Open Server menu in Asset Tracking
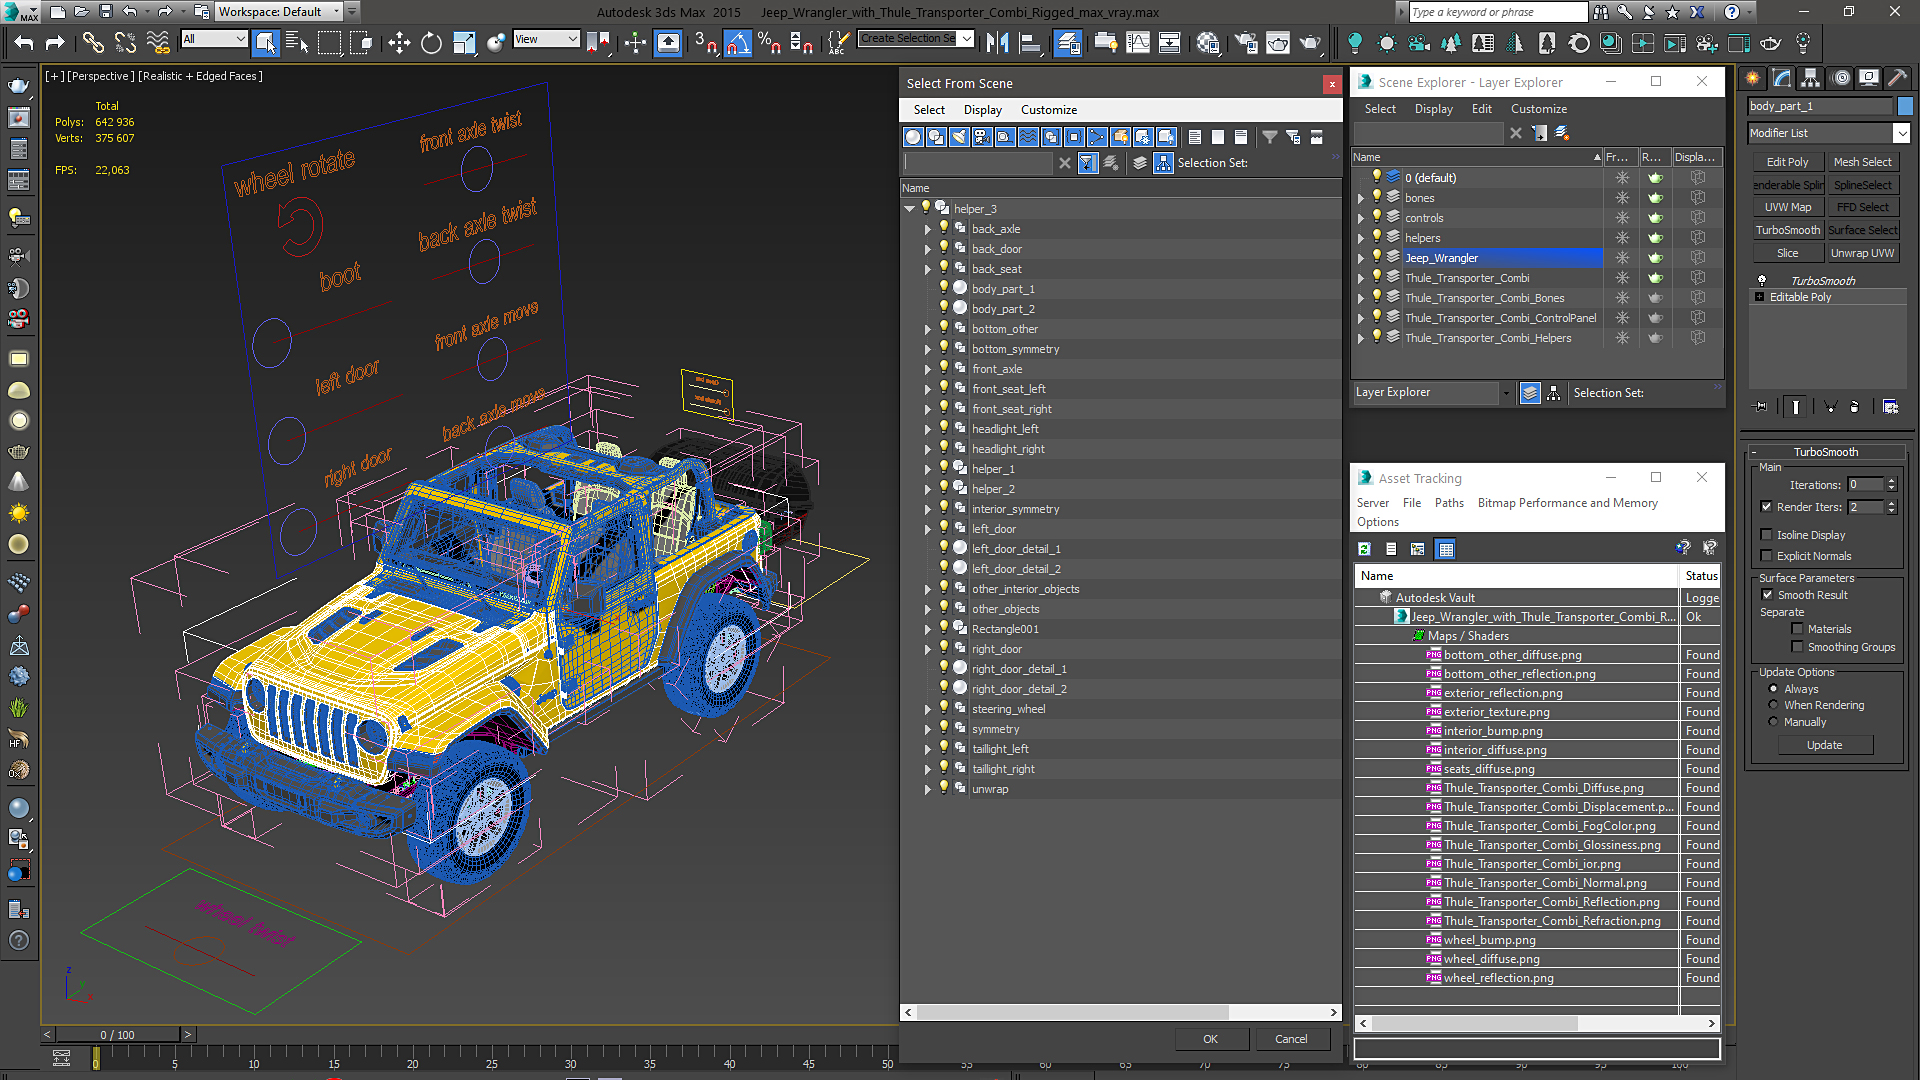1920x1080 pixels. point(1372,503)
